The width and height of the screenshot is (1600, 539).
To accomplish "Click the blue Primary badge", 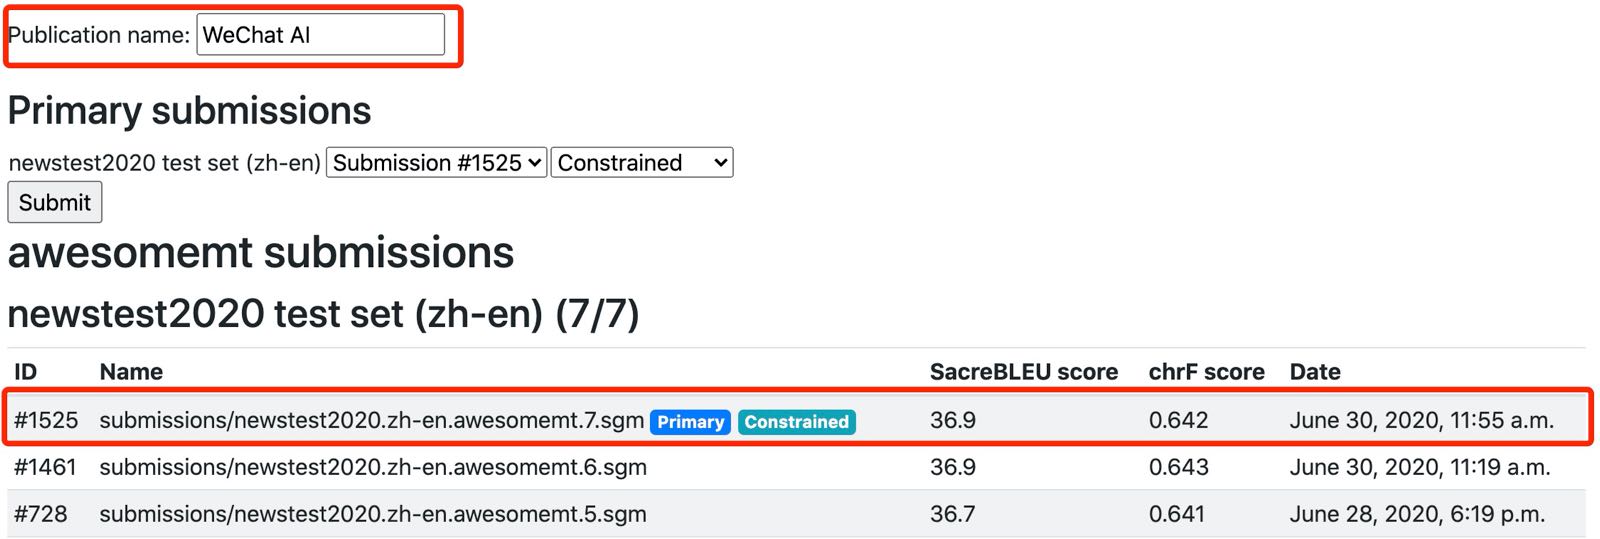I will click(690, 422).
